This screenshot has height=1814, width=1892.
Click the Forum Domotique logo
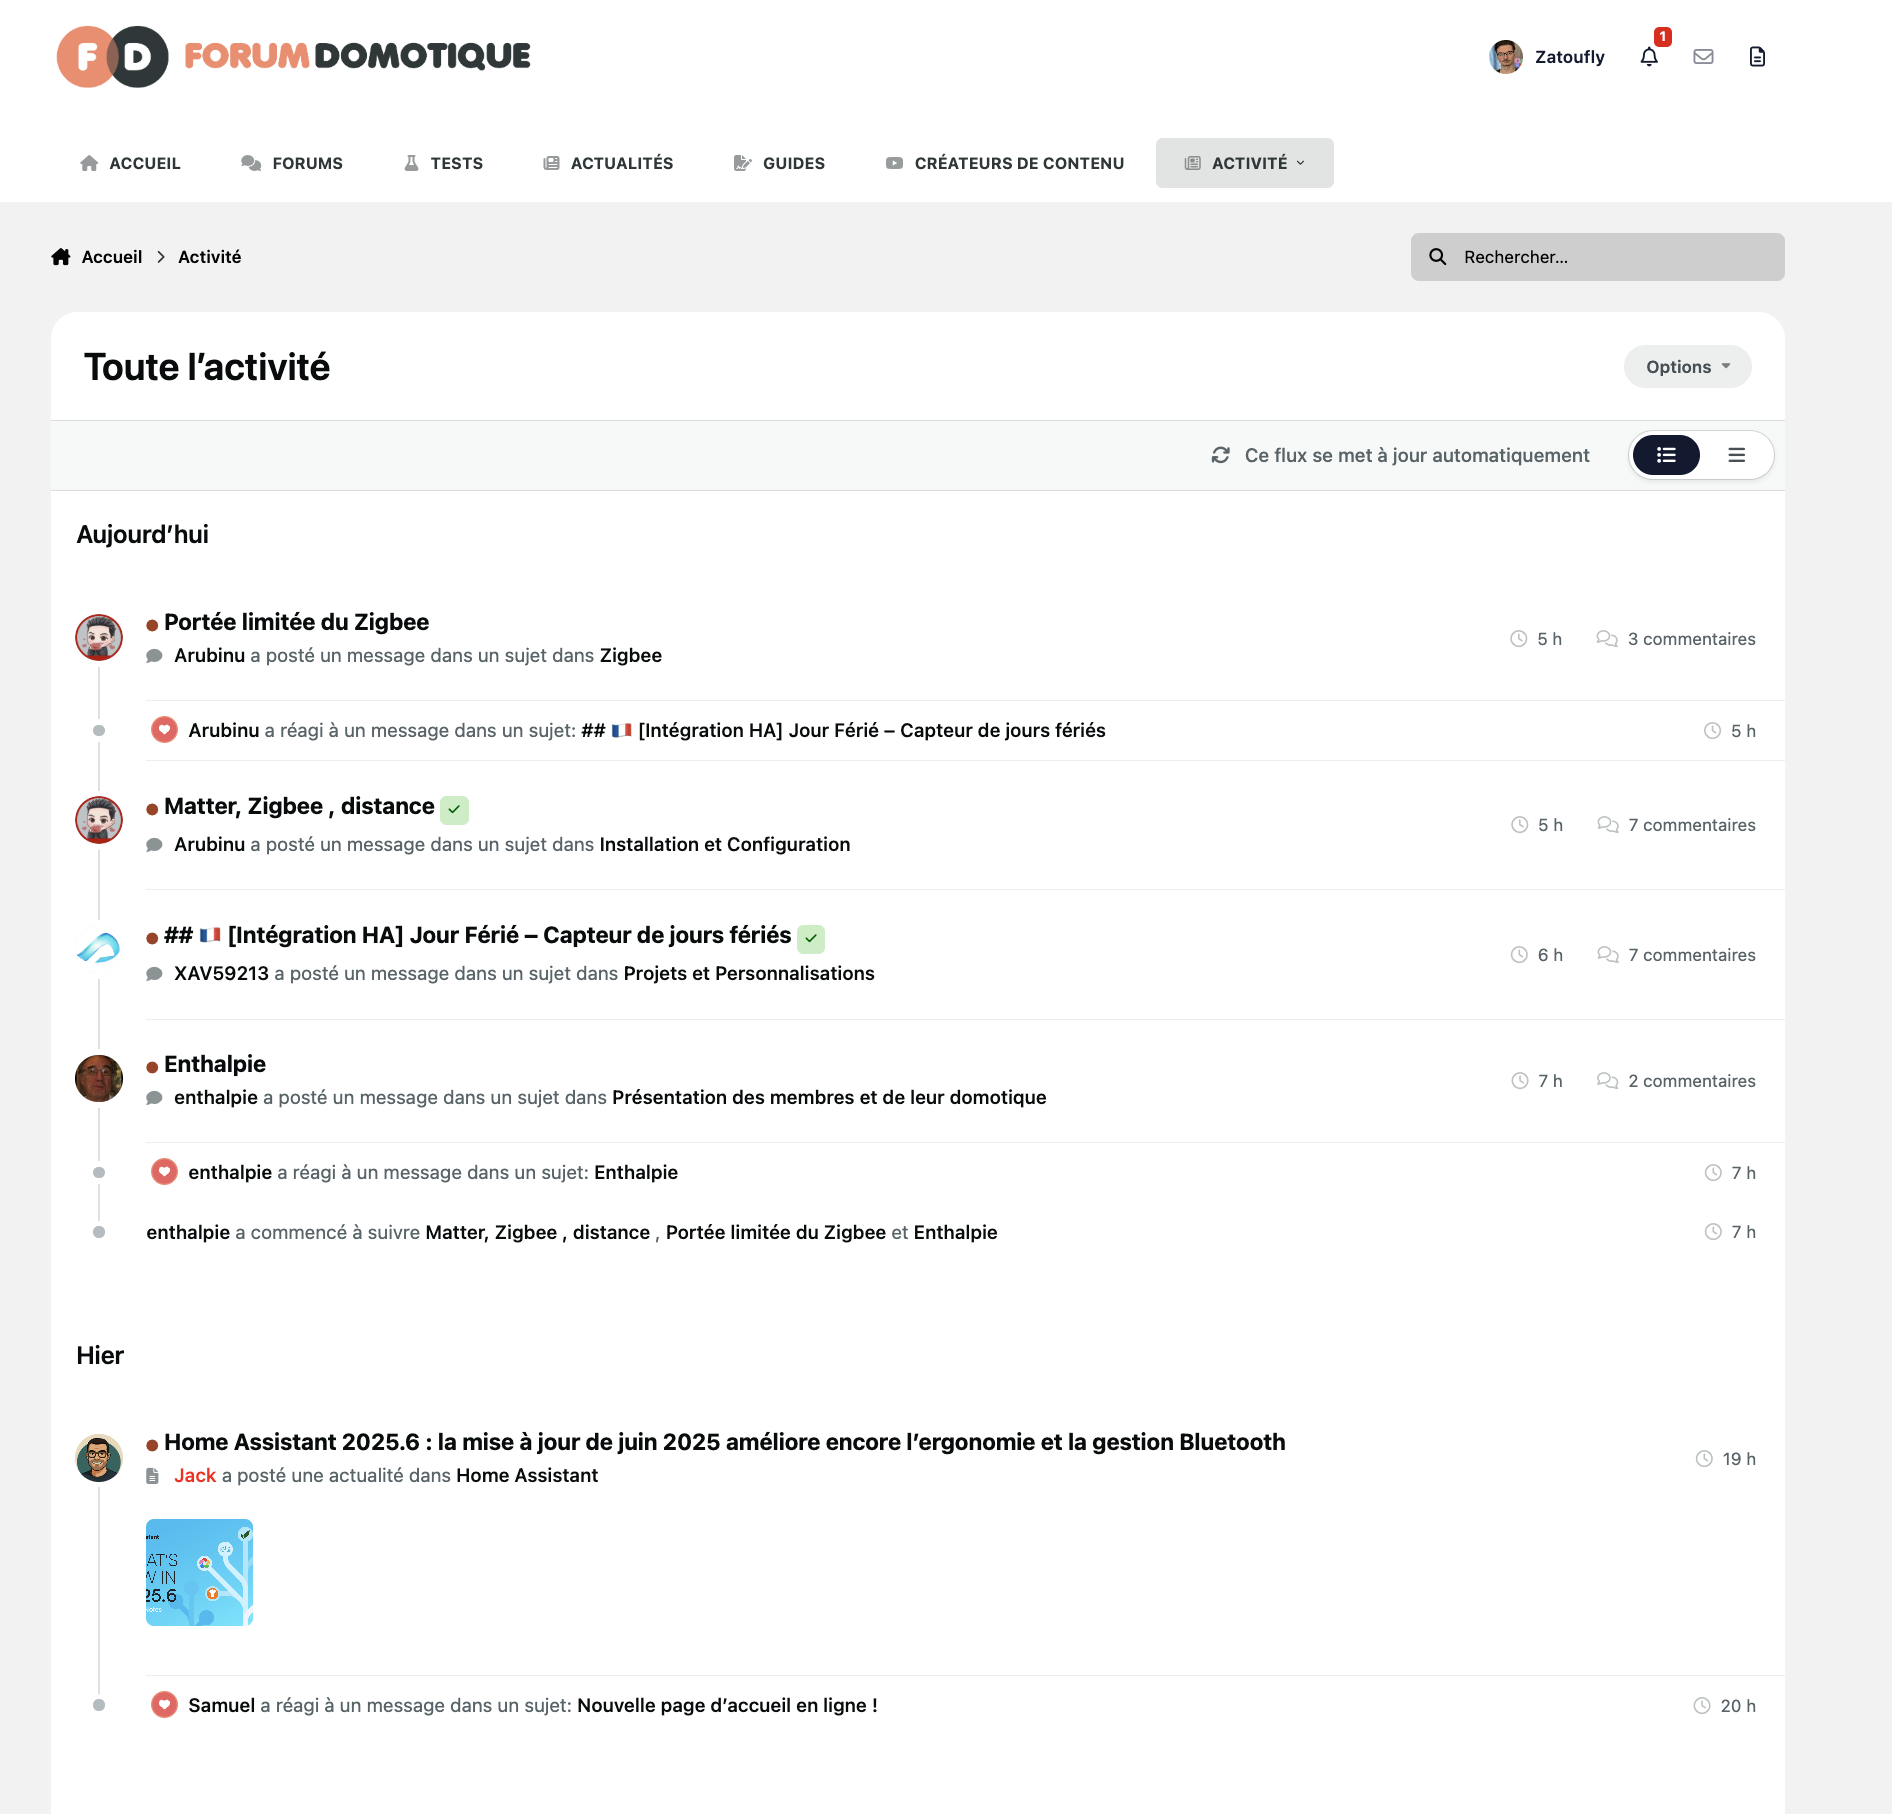pos(294,57)
